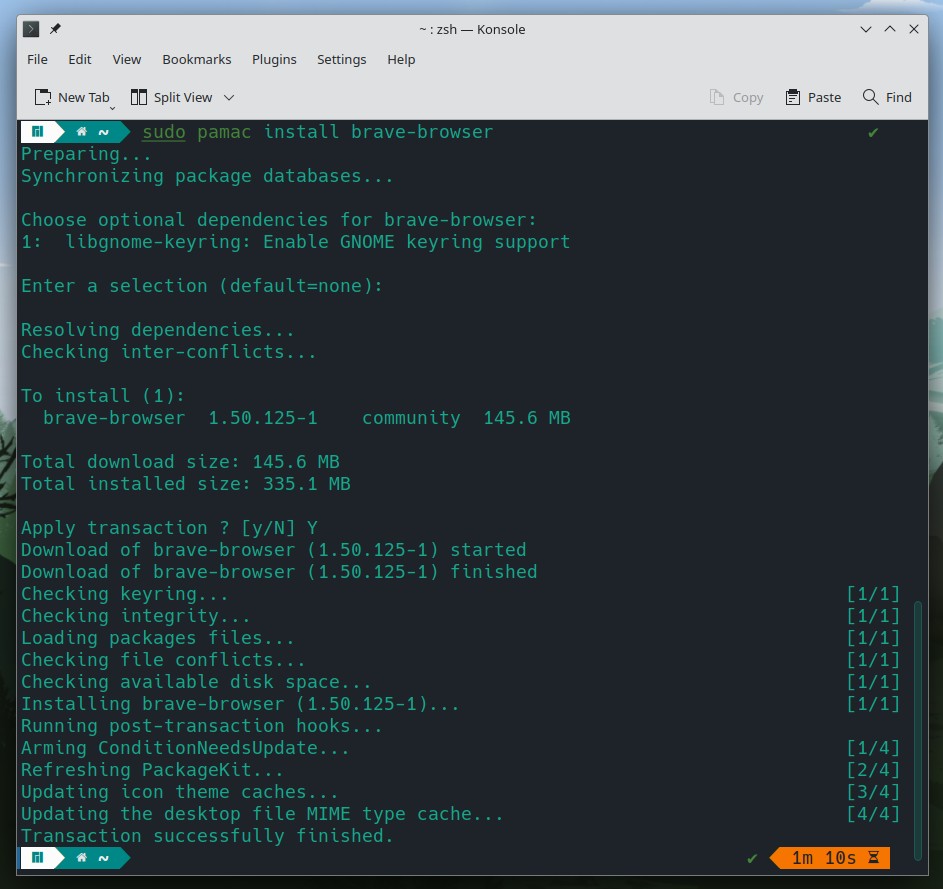Click the New Tab button
Screen dimensions: 943x889
tap(72, 97)
